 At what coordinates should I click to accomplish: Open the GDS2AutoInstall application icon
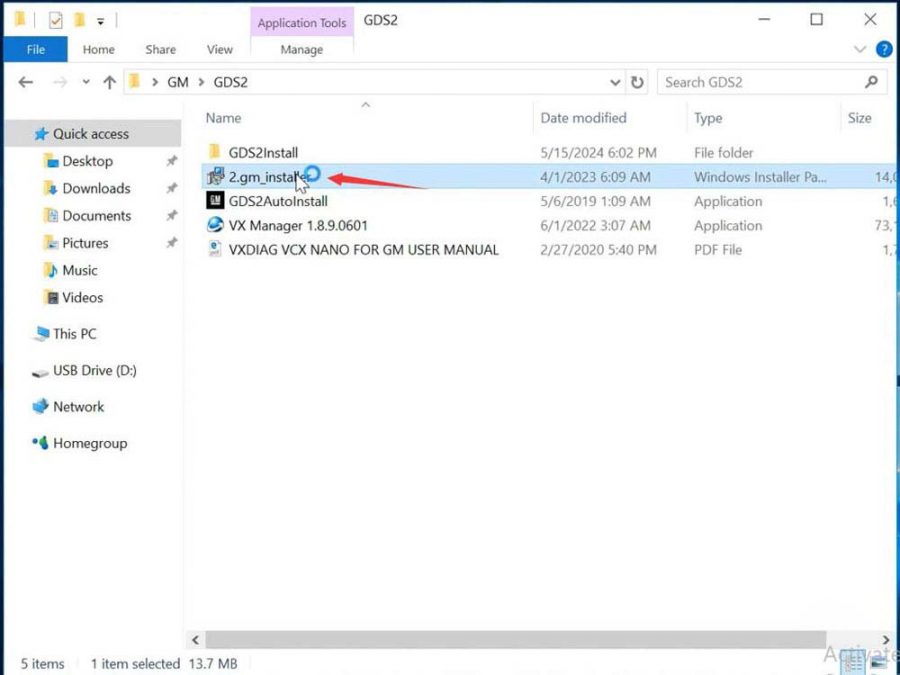click(217, 201)
